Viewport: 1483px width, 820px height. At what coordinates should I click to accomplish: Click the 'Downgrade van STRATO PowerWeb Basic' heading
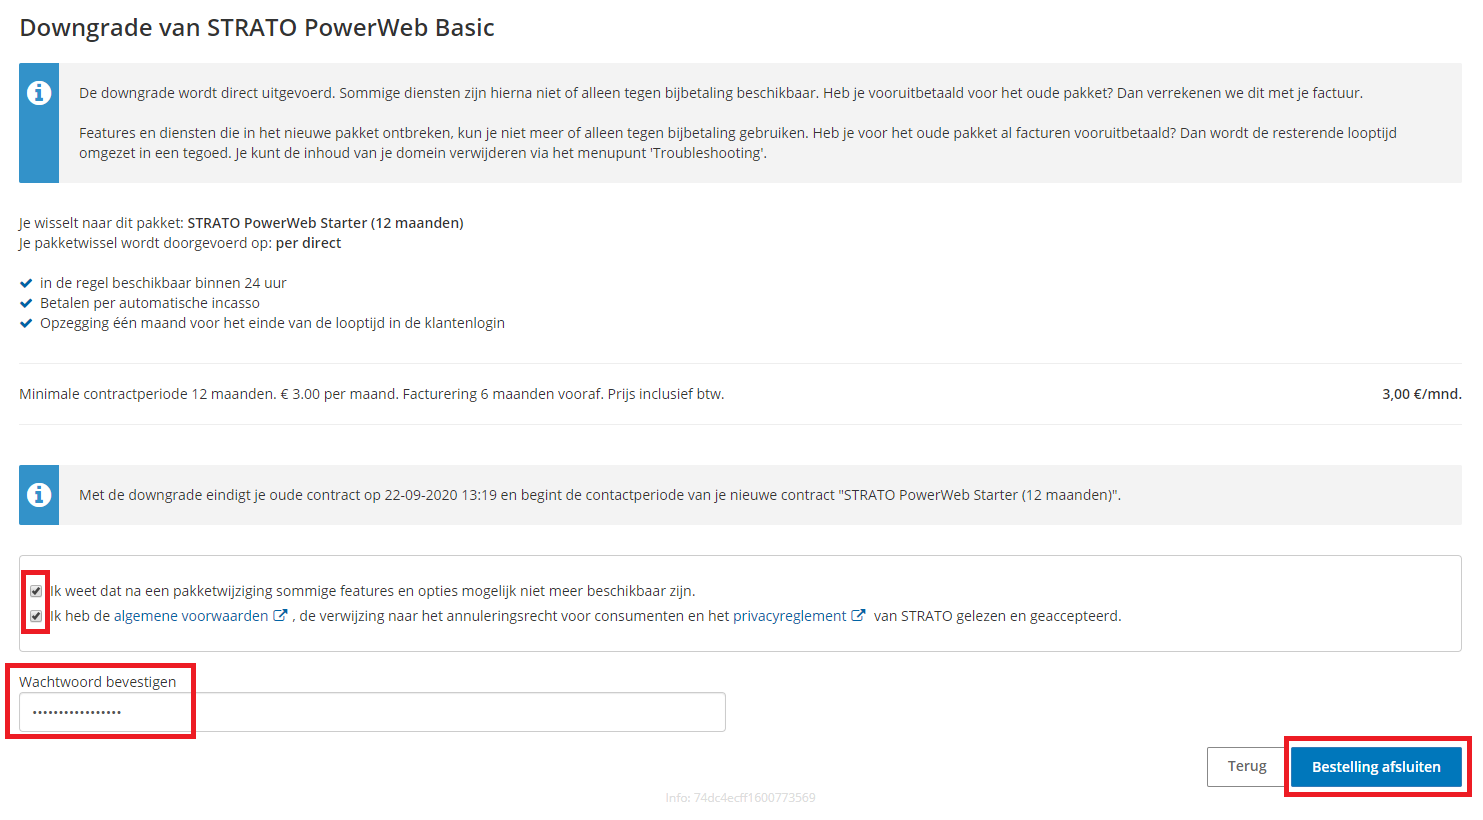click(x=257, y=28)
